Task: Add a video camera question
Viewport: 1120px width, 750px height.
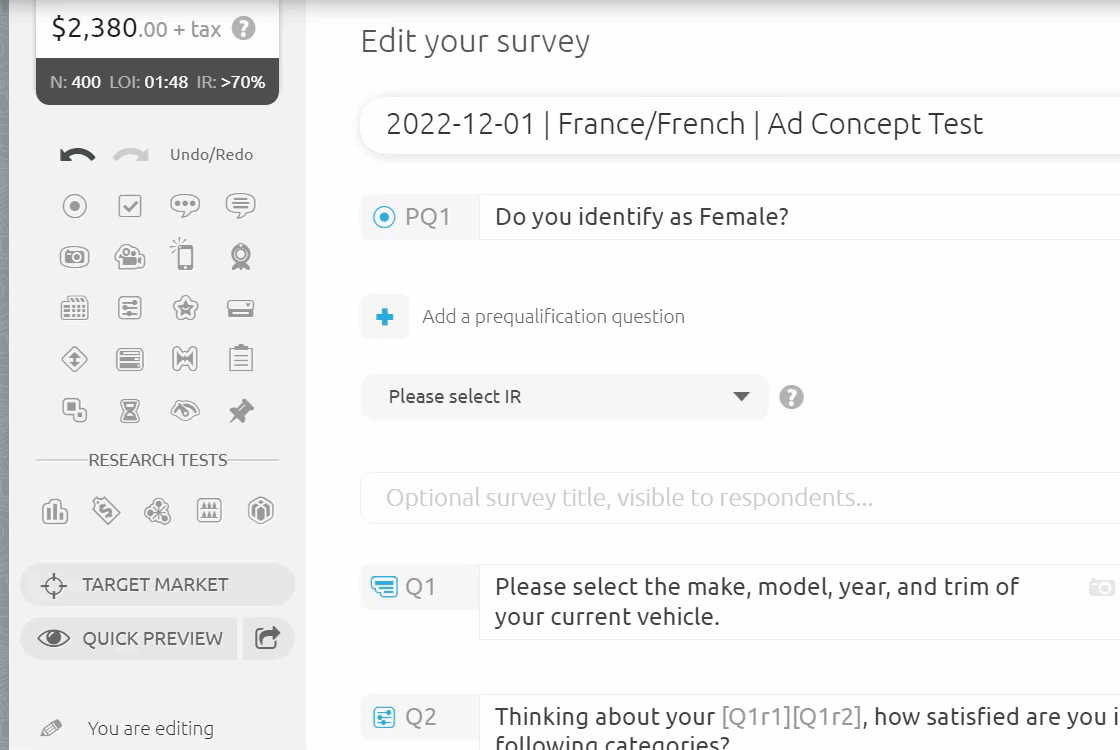Action: [x=130, y=257]
